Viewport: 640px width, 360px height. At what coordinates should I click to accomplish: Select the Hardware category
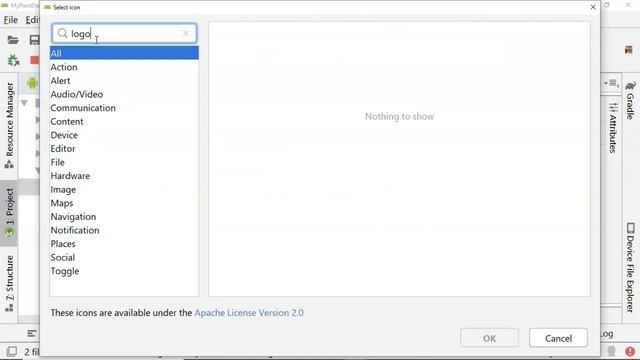click(x=124, y=176)
